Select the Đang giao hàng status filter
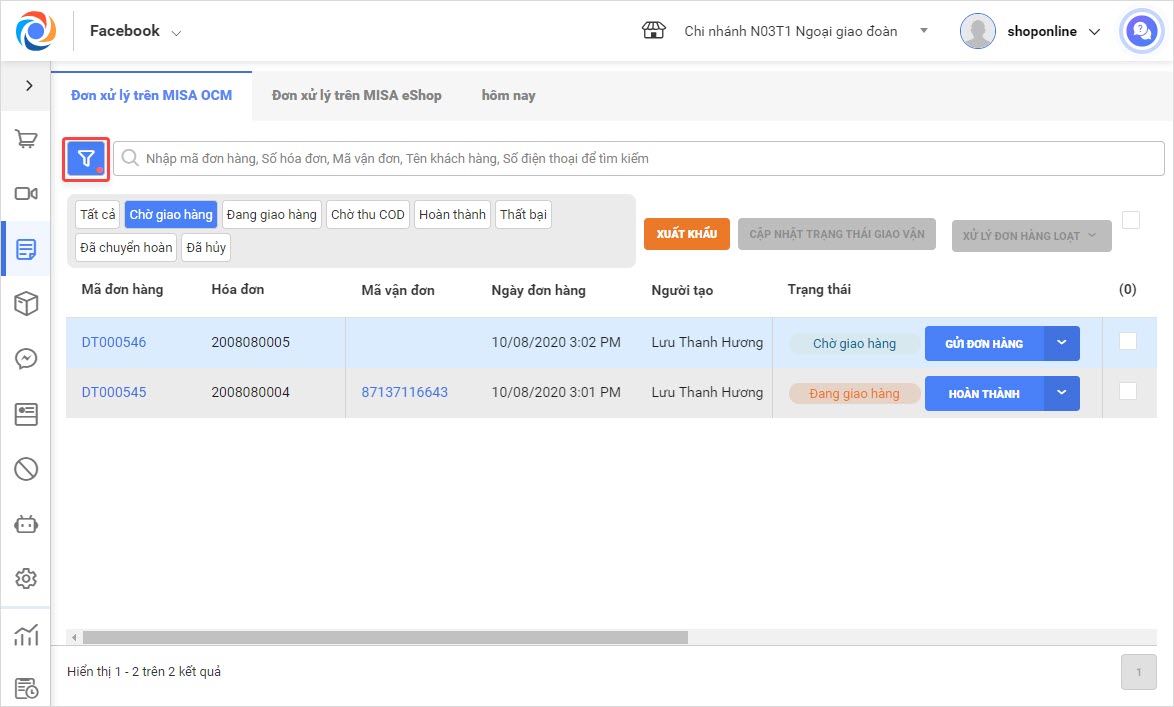 tap(271, 215)
